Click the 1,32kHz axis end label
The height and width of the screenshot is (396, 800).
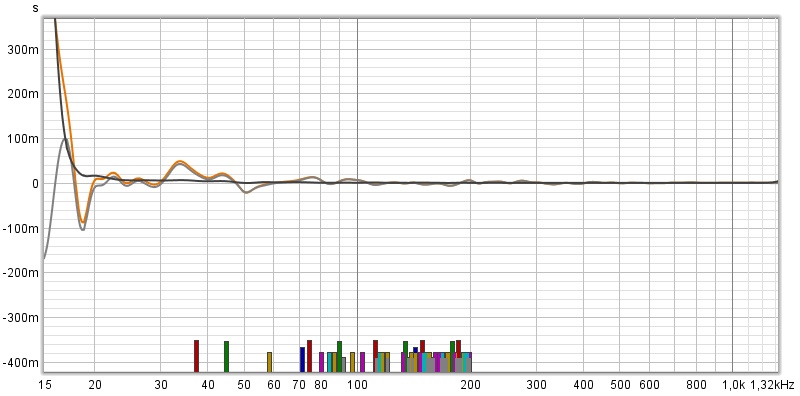(772, 385)
